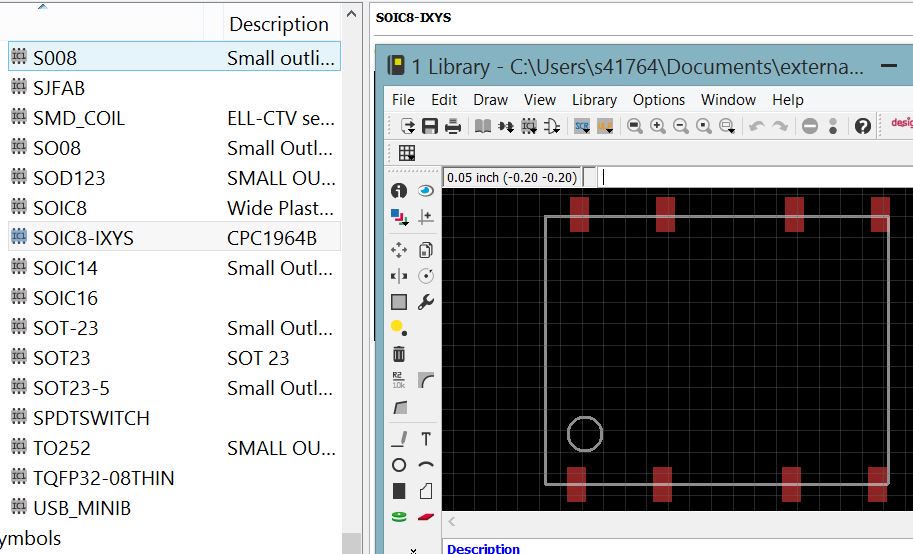Open the Library menu
This screenshot has width=913, height=554.
click(x=594, y=100)
